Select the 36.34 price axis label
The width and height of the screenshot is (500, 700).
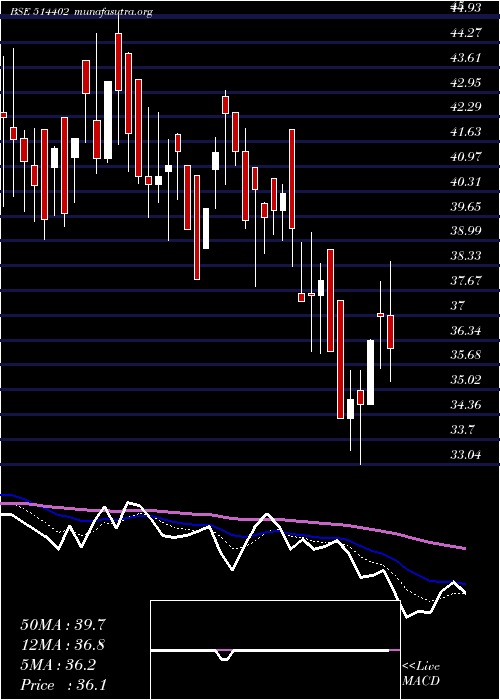(467, 331)
